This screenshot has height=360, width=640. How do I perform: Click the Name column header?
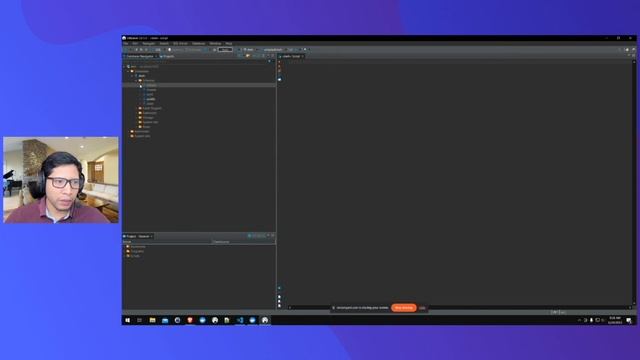click(x=167, y=242)
